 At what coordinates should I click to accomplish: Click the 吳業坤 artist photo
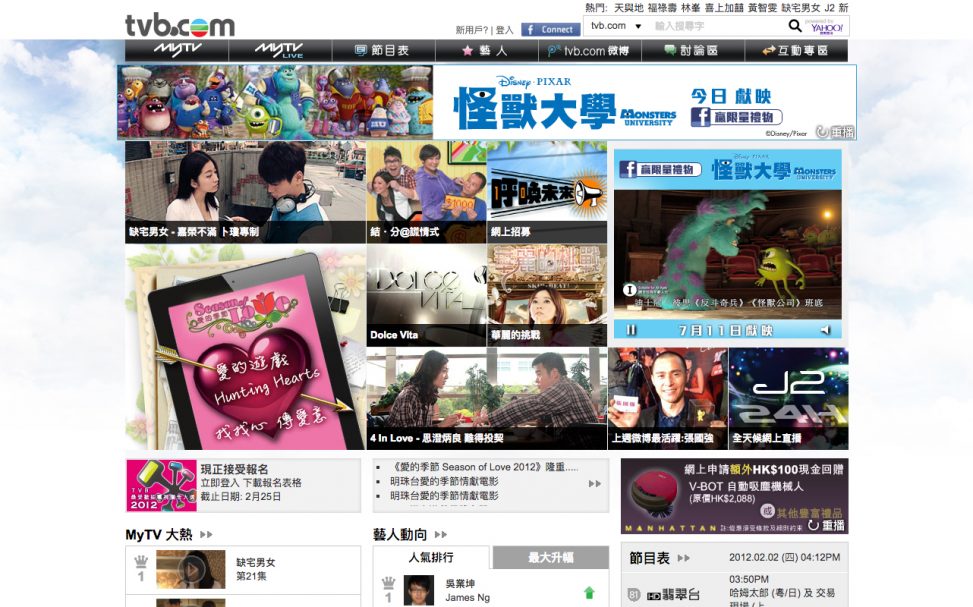(419, 590)
